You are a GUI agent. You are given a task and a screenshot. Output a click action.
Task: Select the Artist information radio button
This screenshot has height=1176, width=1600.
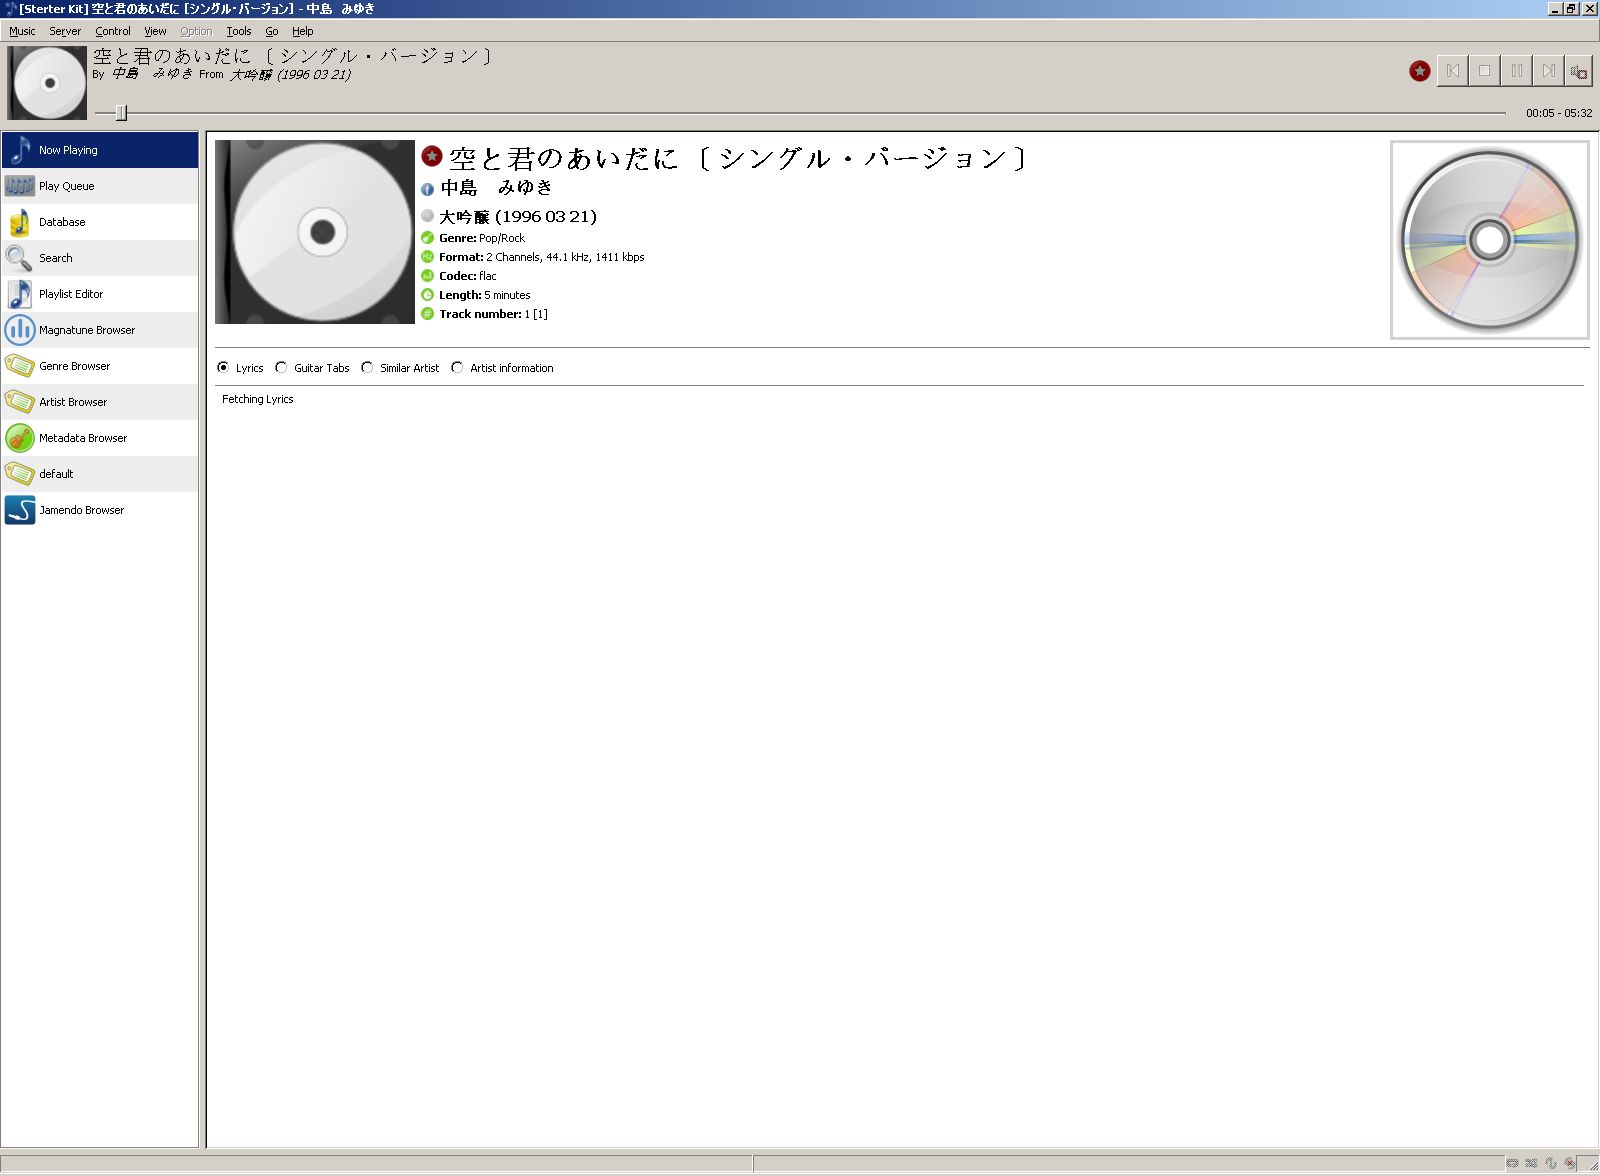click(x=457, y=368)
